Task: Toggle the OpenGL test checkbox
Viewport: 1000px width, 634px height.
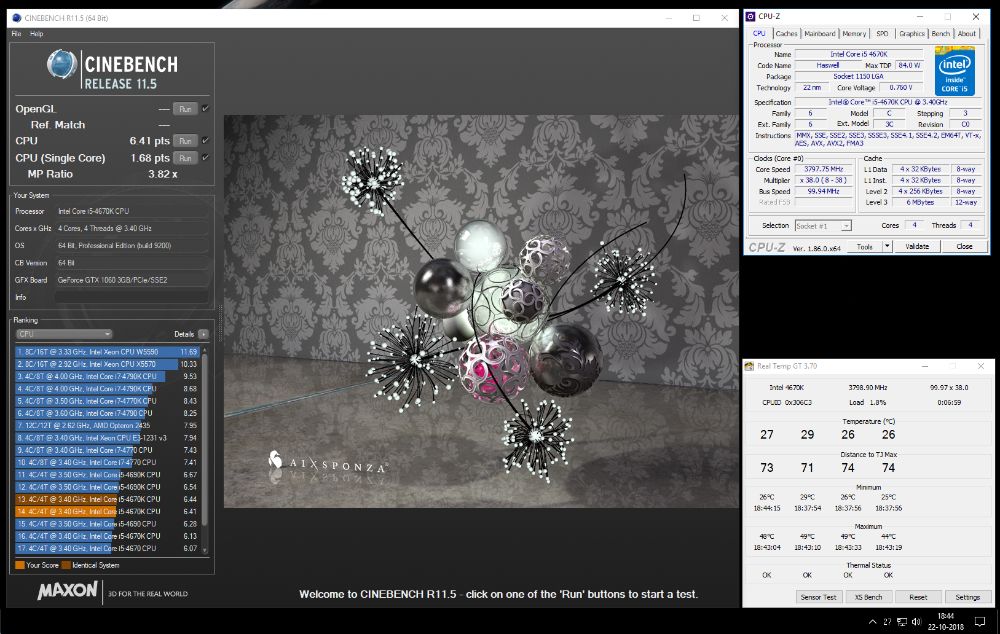Action: pyautogui.click(x=205, y=108)
